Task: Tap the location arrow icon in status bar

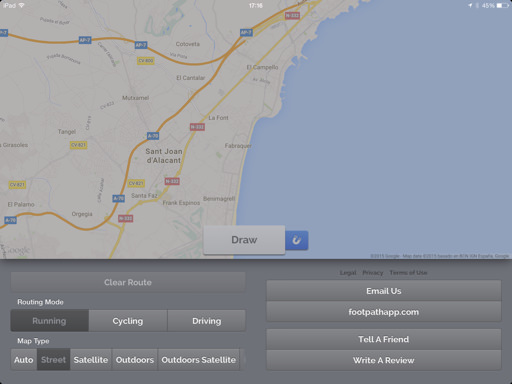Action: (470, 5)
